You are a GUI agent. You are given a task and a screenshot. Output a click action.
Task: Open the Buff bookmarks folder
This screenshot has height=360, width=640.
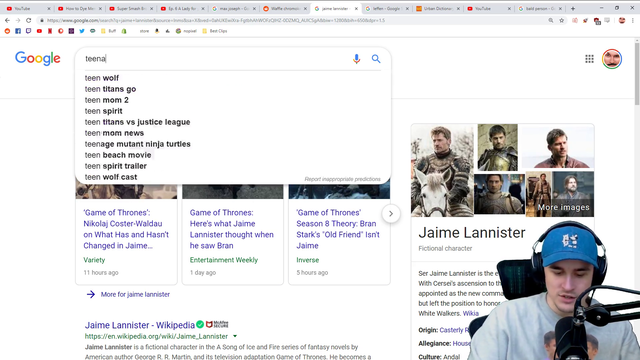point(109,31)
